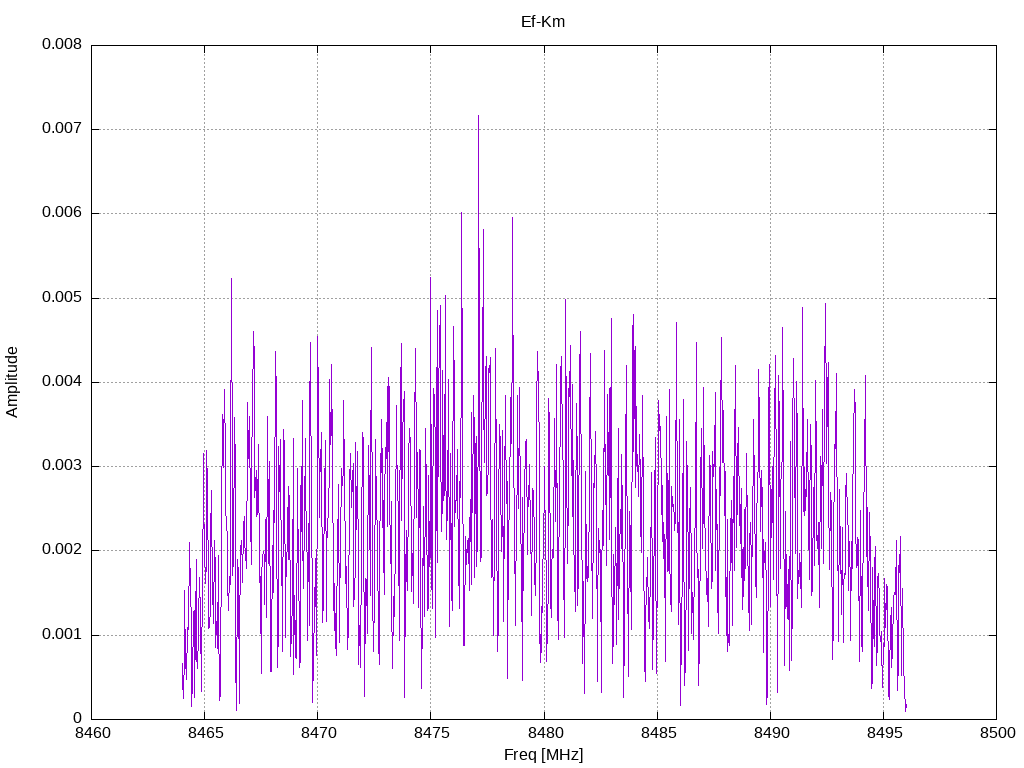
Task: Click the y-axis tick label 0.004
Action: [62, 381]
